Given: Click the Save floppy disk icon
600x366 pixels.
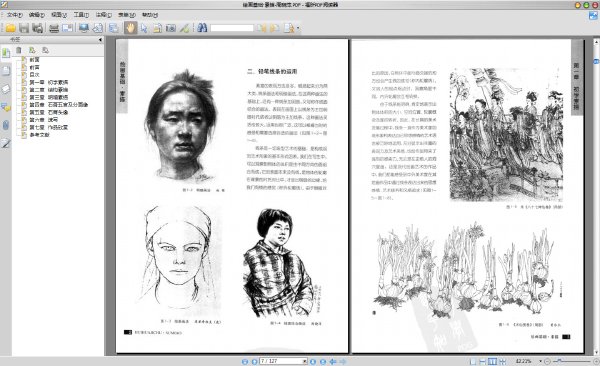Looking at the screenshot, I should coord(24,28).
